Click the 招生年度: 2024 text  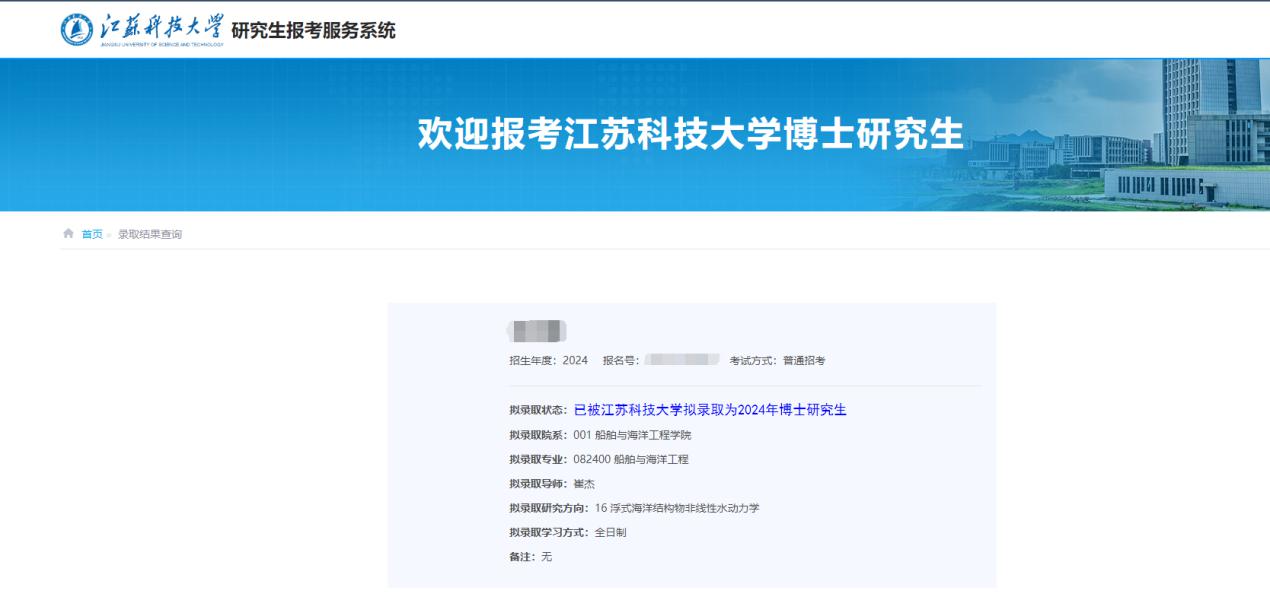(x=549, y=360)
